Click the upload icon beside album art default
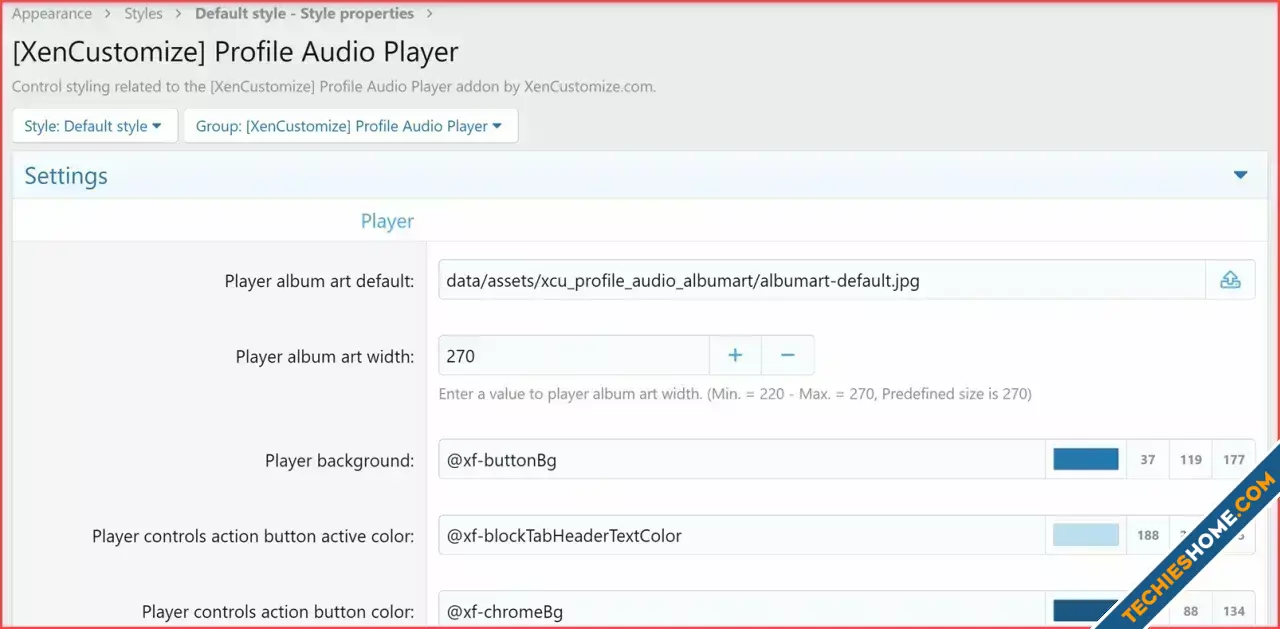The height and width of the screenshot is (629, 1280). click(1230, 281)
